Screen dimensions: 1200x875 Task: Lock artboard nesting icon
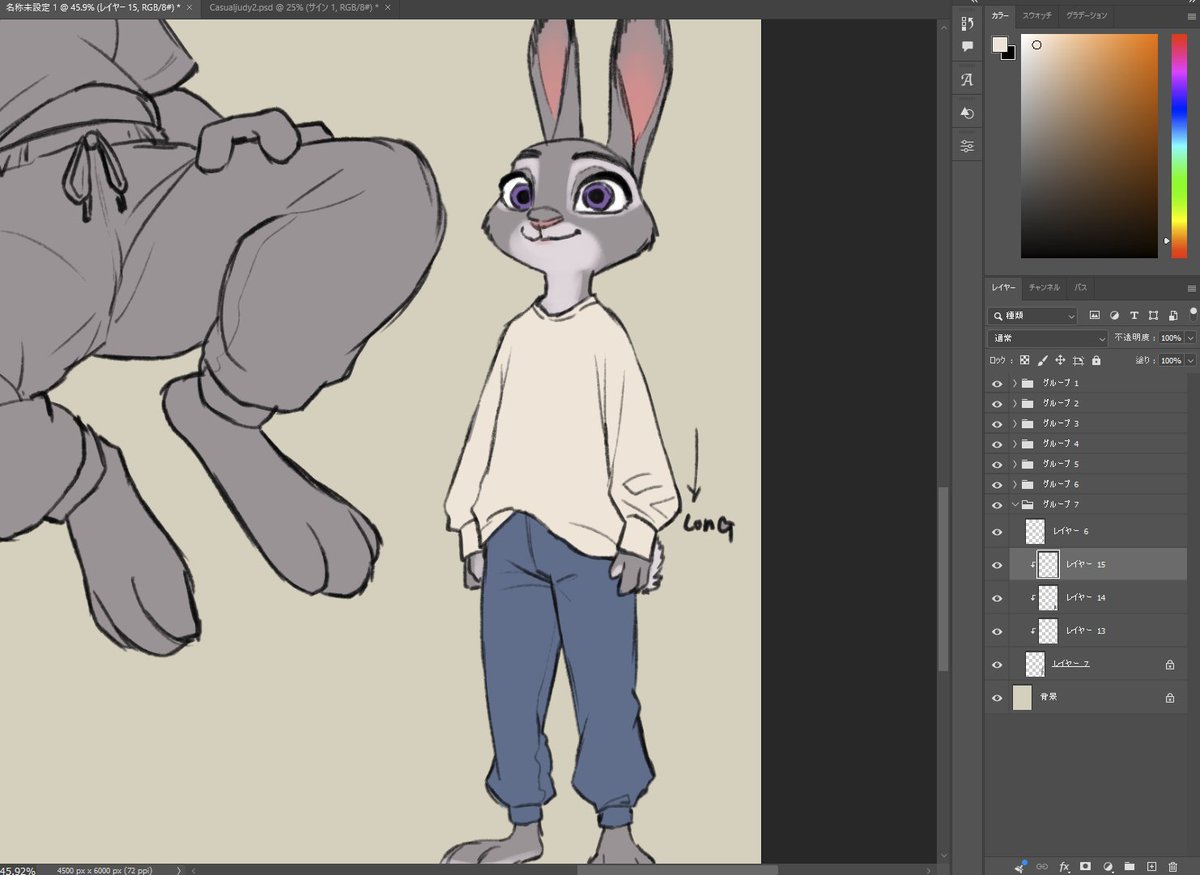click(x=1078, y=360)
